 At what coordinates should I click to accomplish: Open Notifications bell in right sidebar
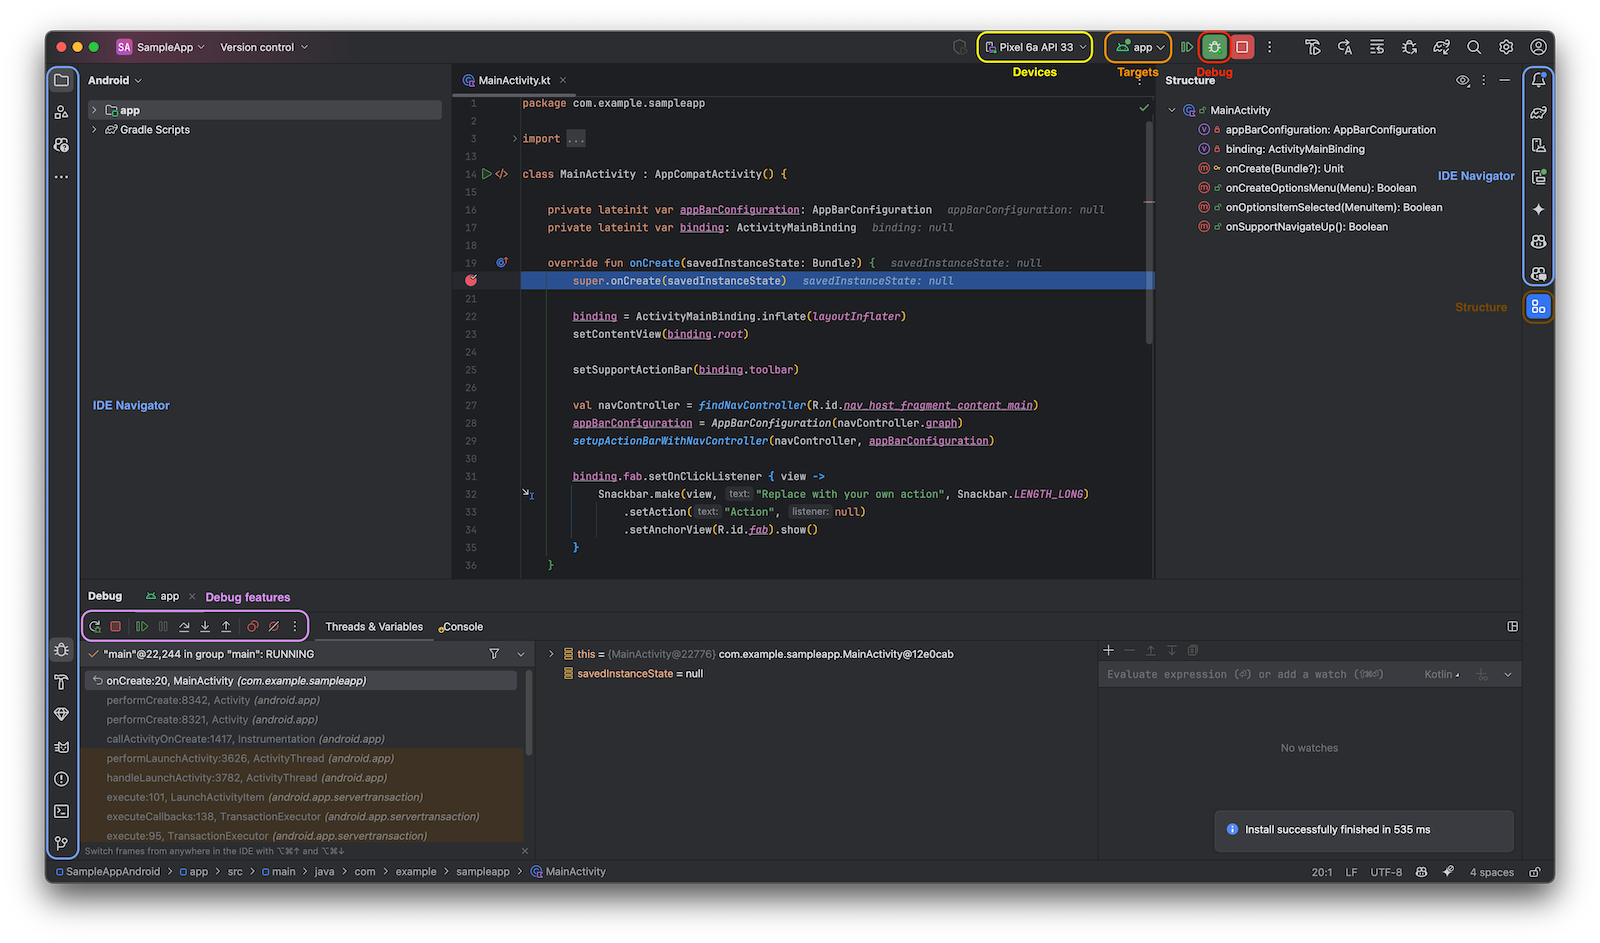[x=1538, y=80]
